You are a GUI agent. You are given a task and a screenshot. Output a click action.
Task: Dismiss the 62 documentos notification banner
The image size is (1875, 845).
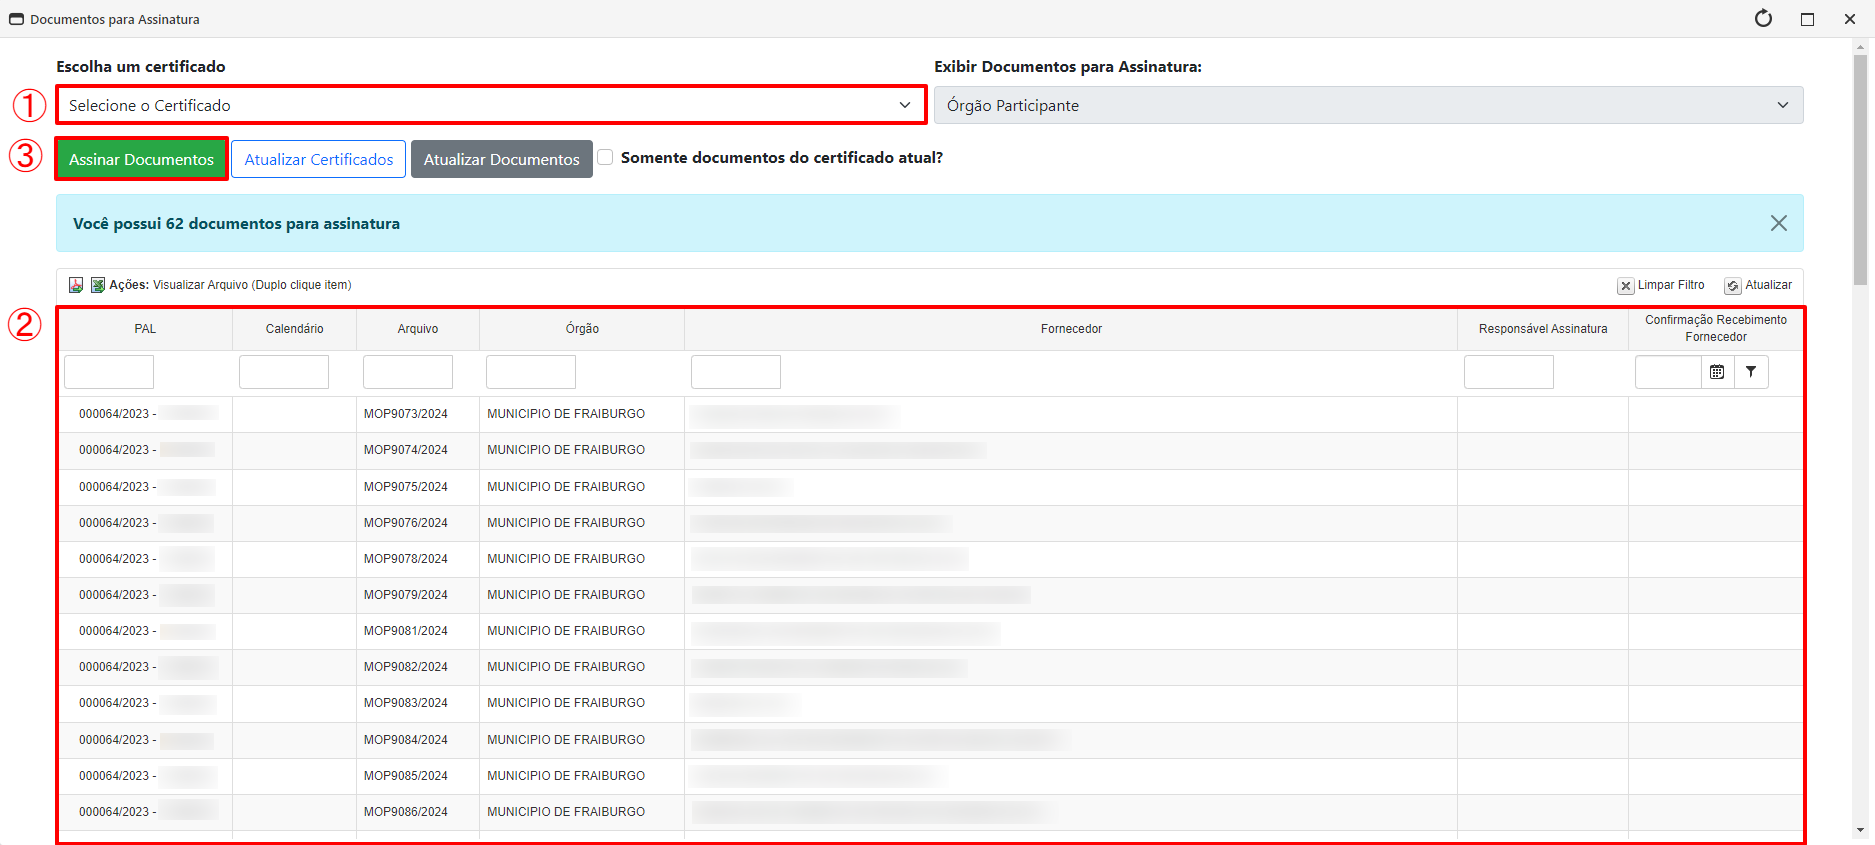[x=1778, y=223]
